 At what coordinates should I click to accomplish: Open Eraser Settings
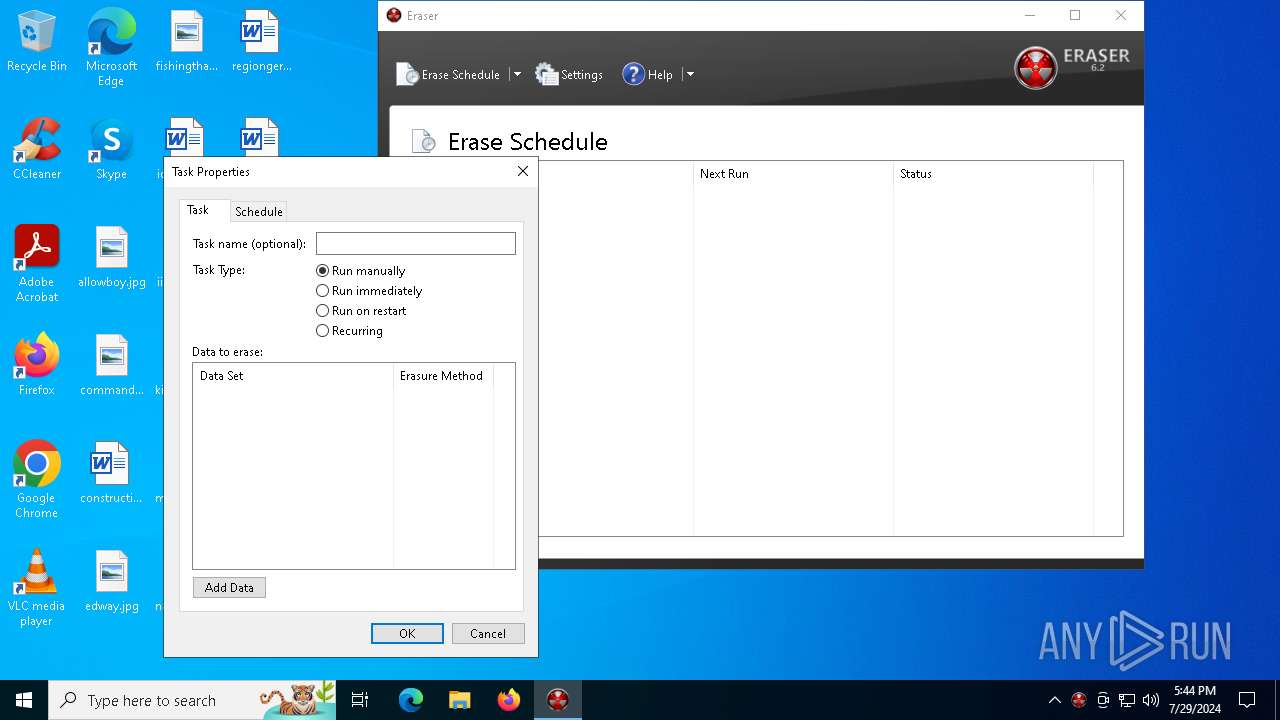[569, 75]
